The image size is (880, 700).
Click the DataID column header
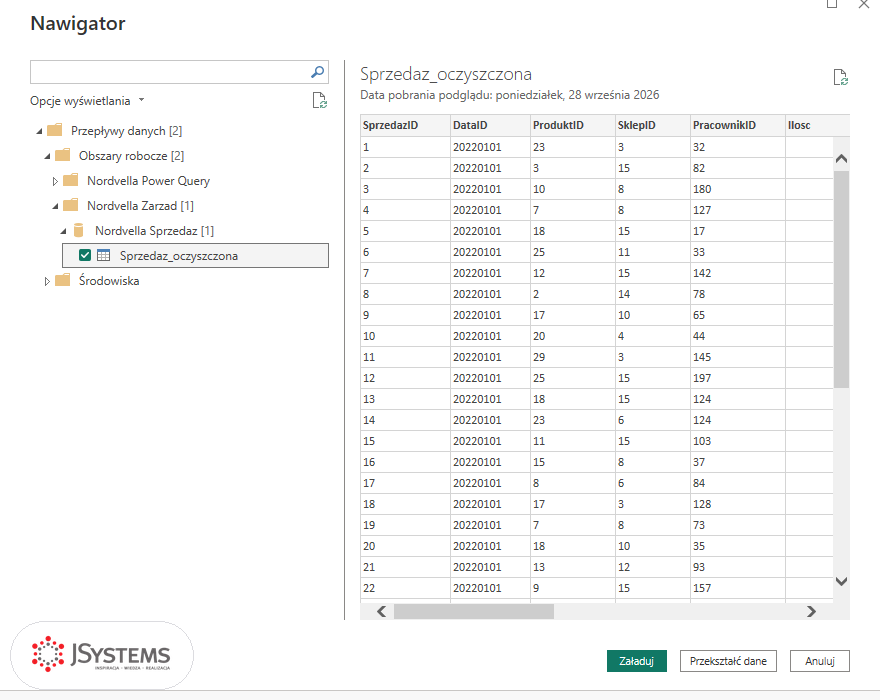pyautogui.click(x=491, y=125)
